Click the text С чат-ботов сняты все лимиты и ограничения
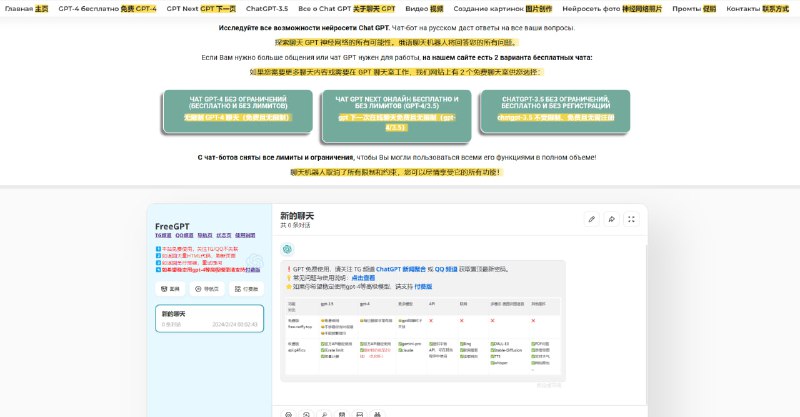Screen dimensions: 800x417 click(276, 157)
